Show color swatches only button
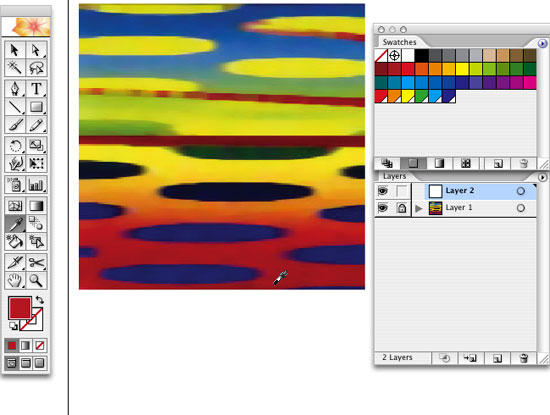The width and height of the screenshot is (550, 415). (413, 163)
